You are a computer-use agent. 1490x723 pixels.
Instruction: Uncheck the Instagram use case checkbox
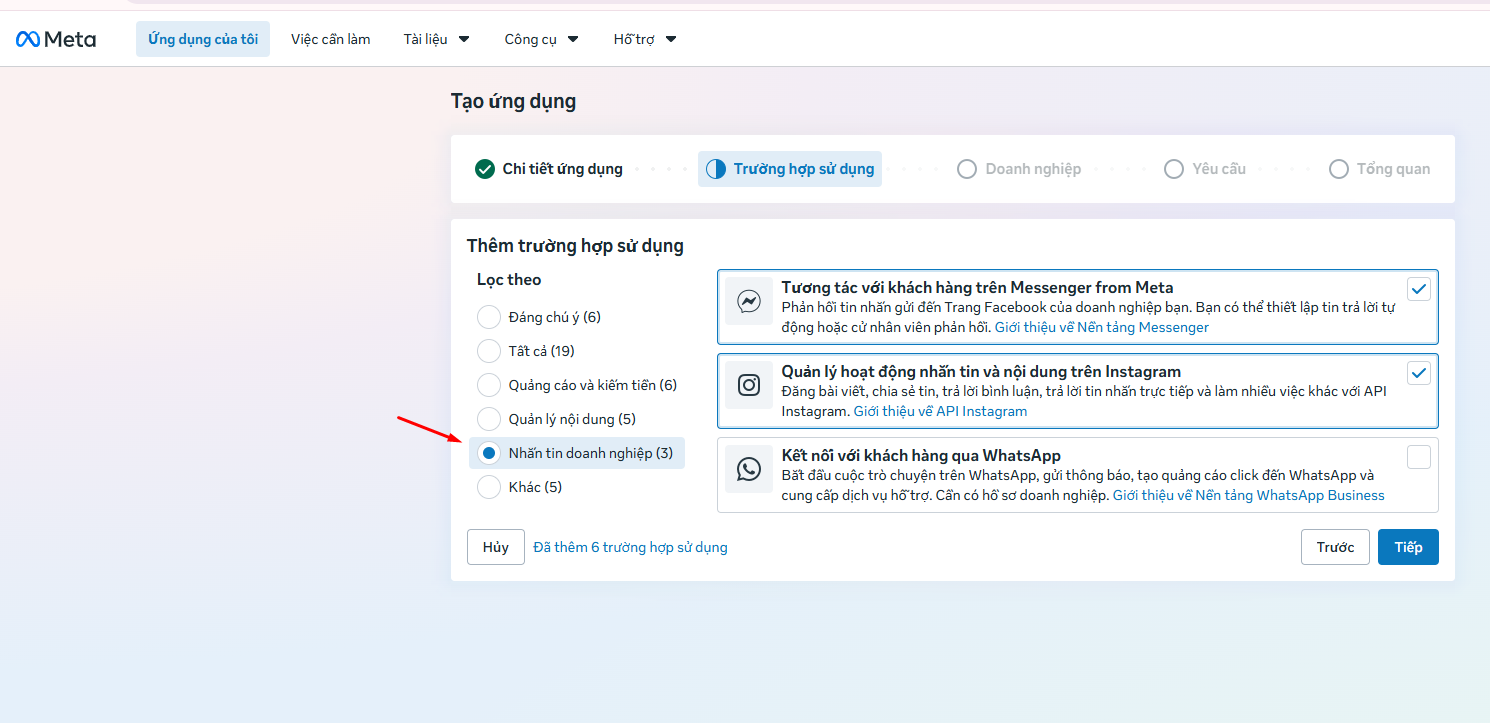[x=1419, y=373]
